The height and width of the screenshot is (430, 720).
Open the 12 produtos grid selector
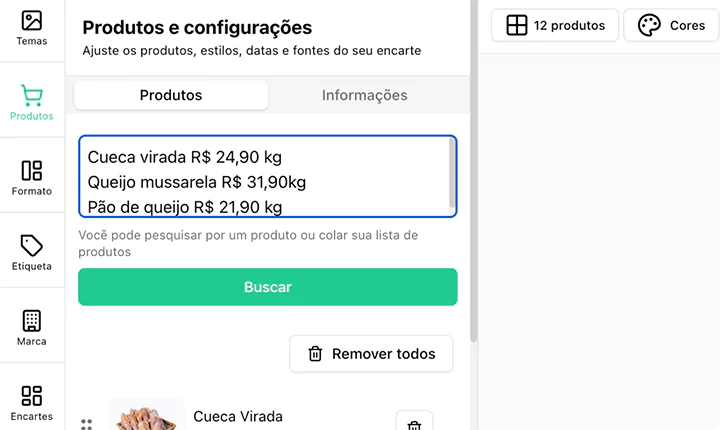click(555, 25)
